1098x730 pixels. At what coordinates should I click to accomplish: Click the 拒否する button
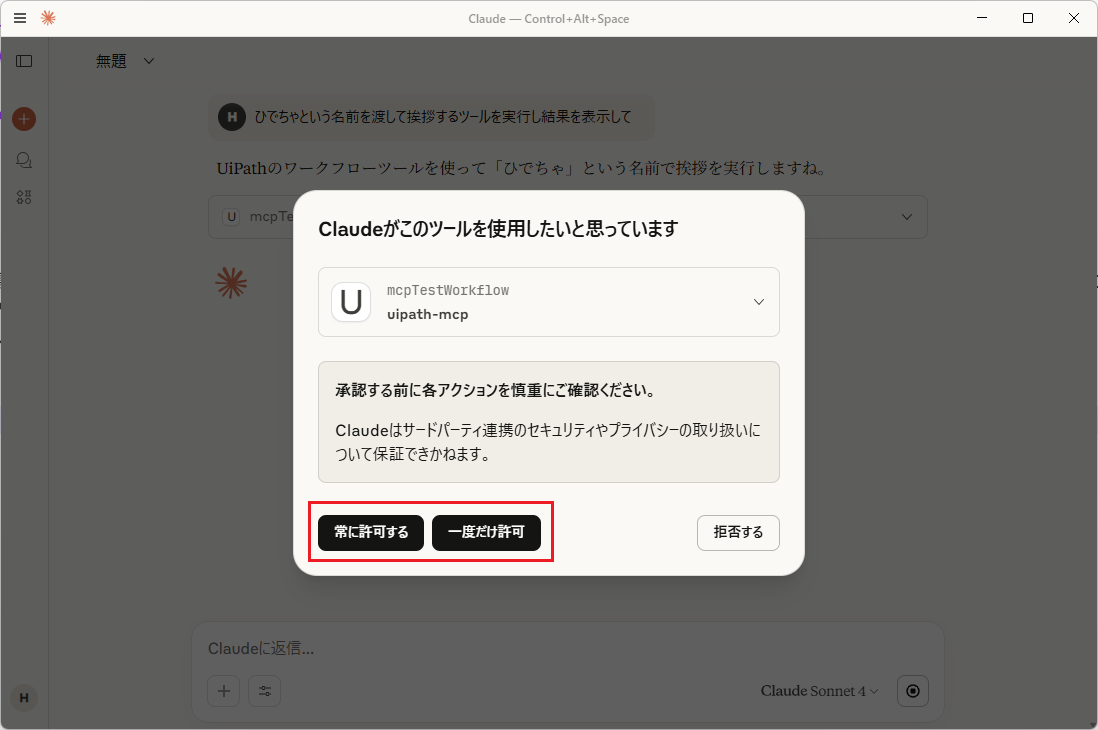(x=738, y=532)
